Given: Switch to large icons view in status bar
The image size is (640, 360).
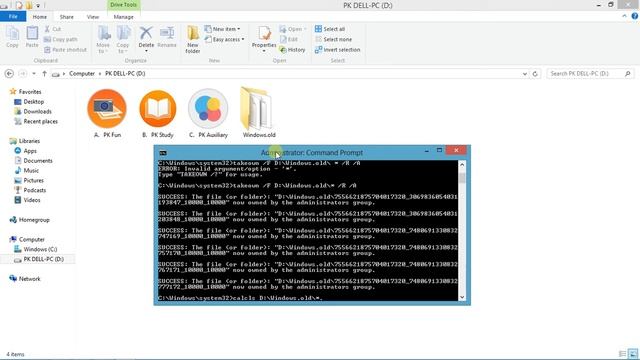Looking at the screenshot, I should (x=633, y=354).
